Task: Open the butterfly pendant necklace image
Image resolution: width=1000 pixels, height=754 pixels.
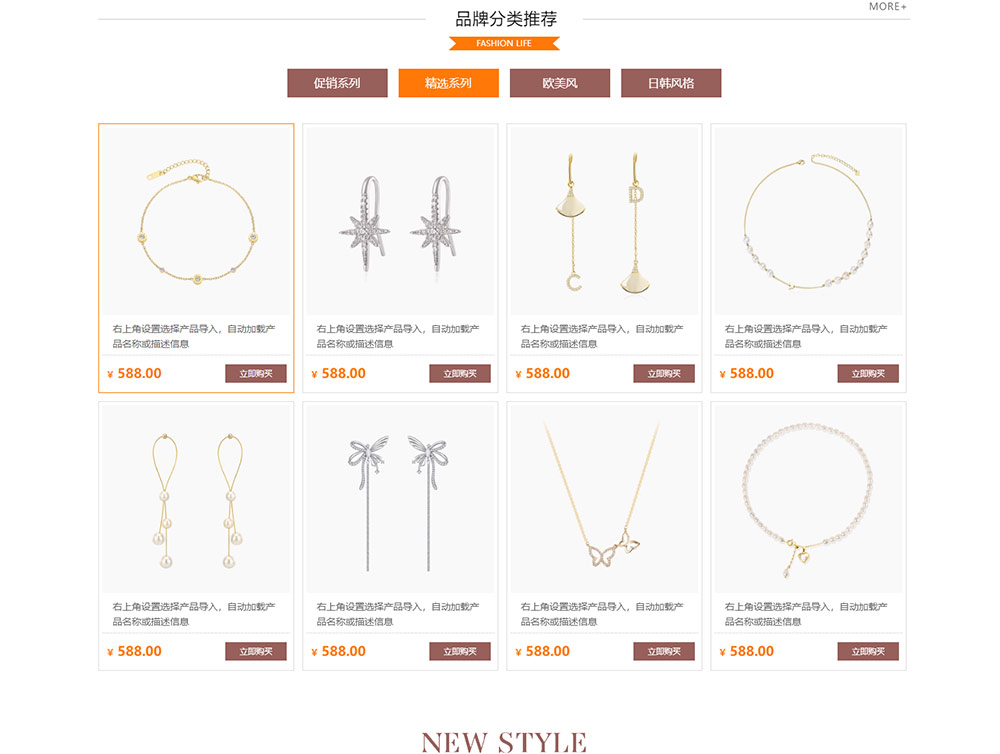Action: (x=604, y=499)
